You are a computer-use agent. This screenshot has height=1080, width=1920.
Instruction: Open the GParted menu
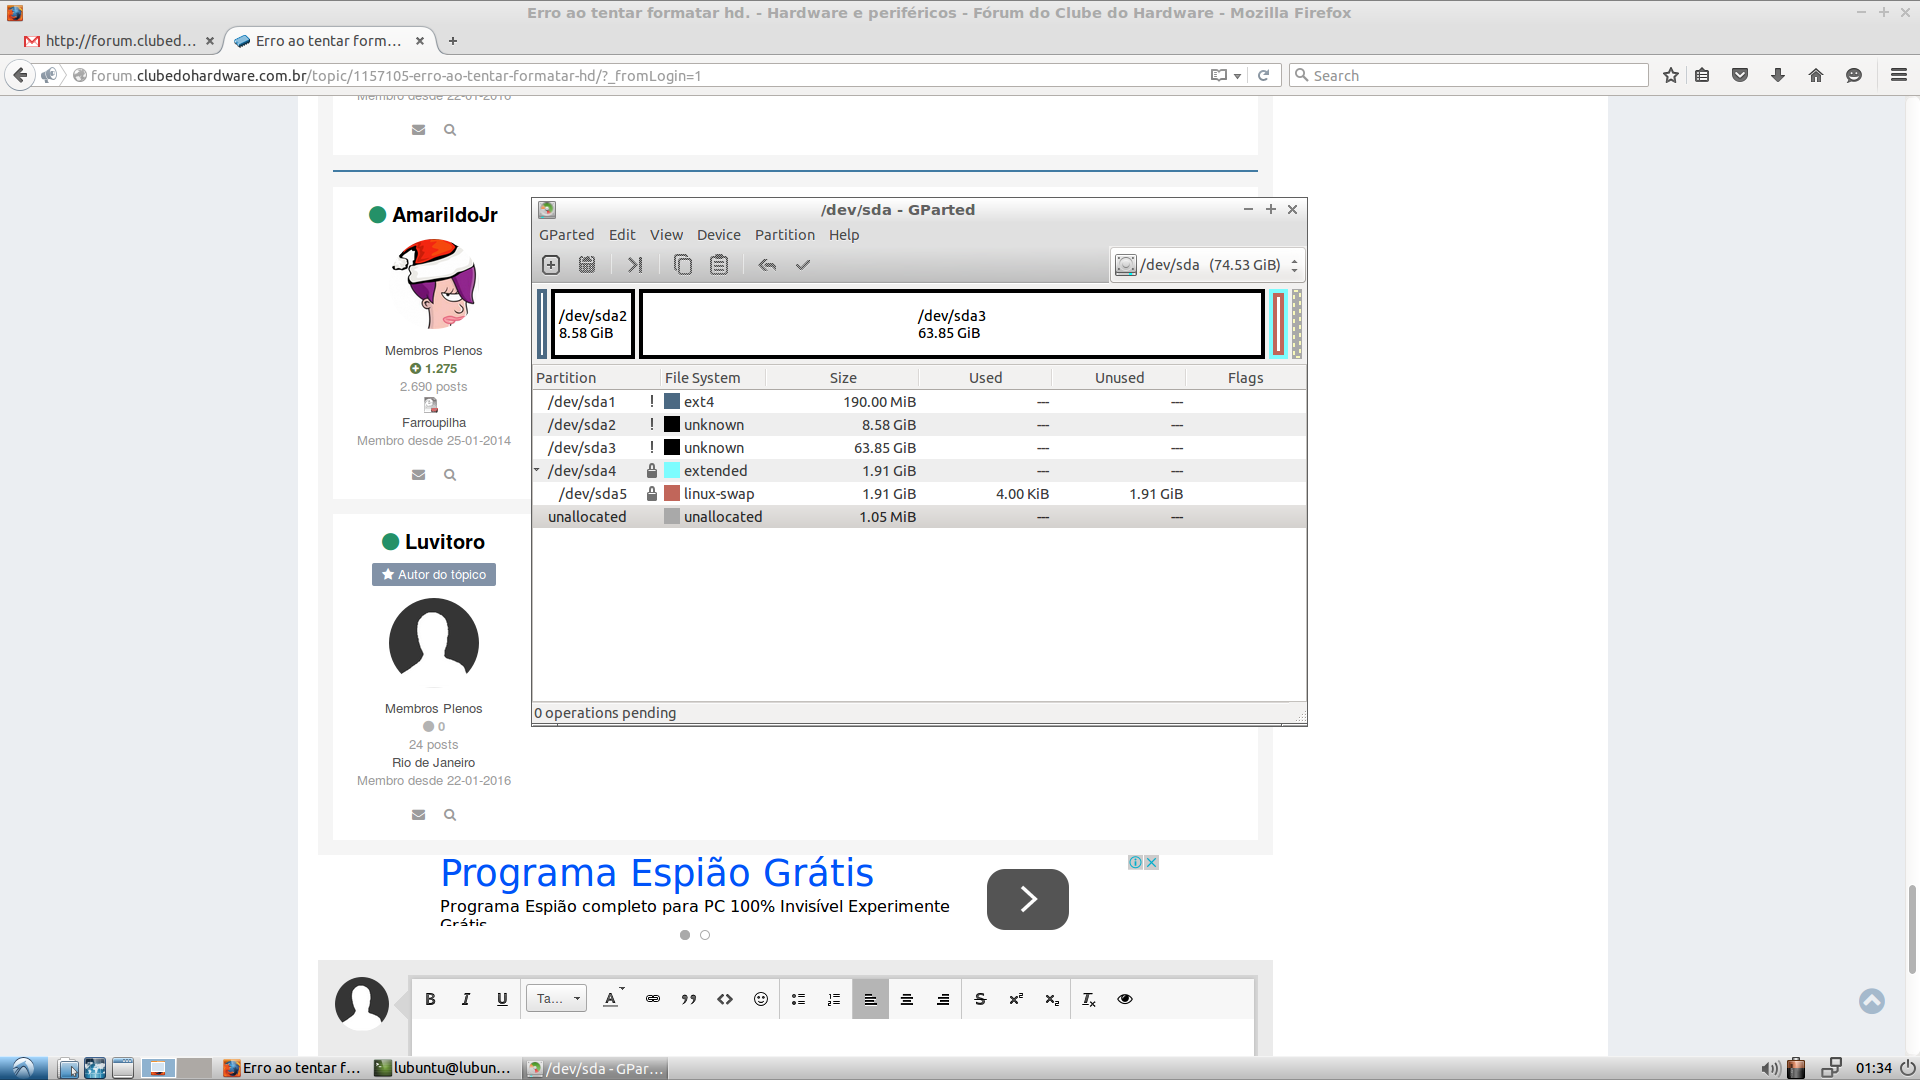(566, 235)
